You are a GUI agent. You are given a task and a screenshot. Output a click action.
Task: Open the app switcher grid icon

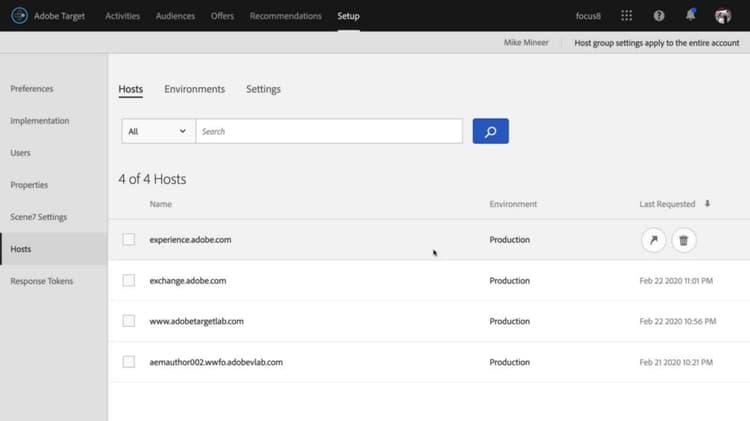tap(627, 16)
